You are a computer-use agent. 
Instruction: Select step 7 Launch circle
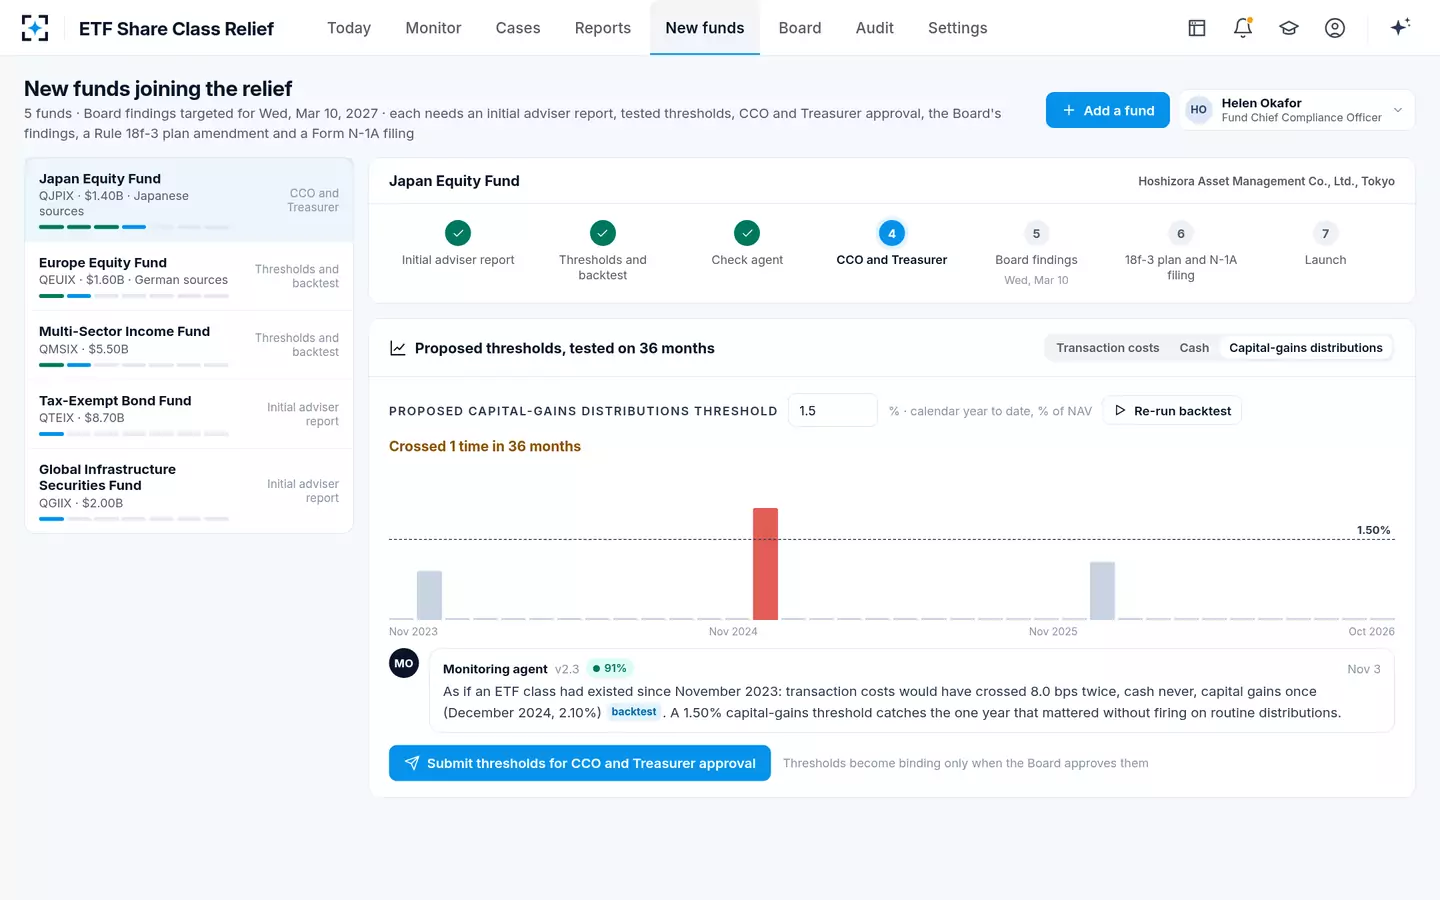pos(1325,233)
